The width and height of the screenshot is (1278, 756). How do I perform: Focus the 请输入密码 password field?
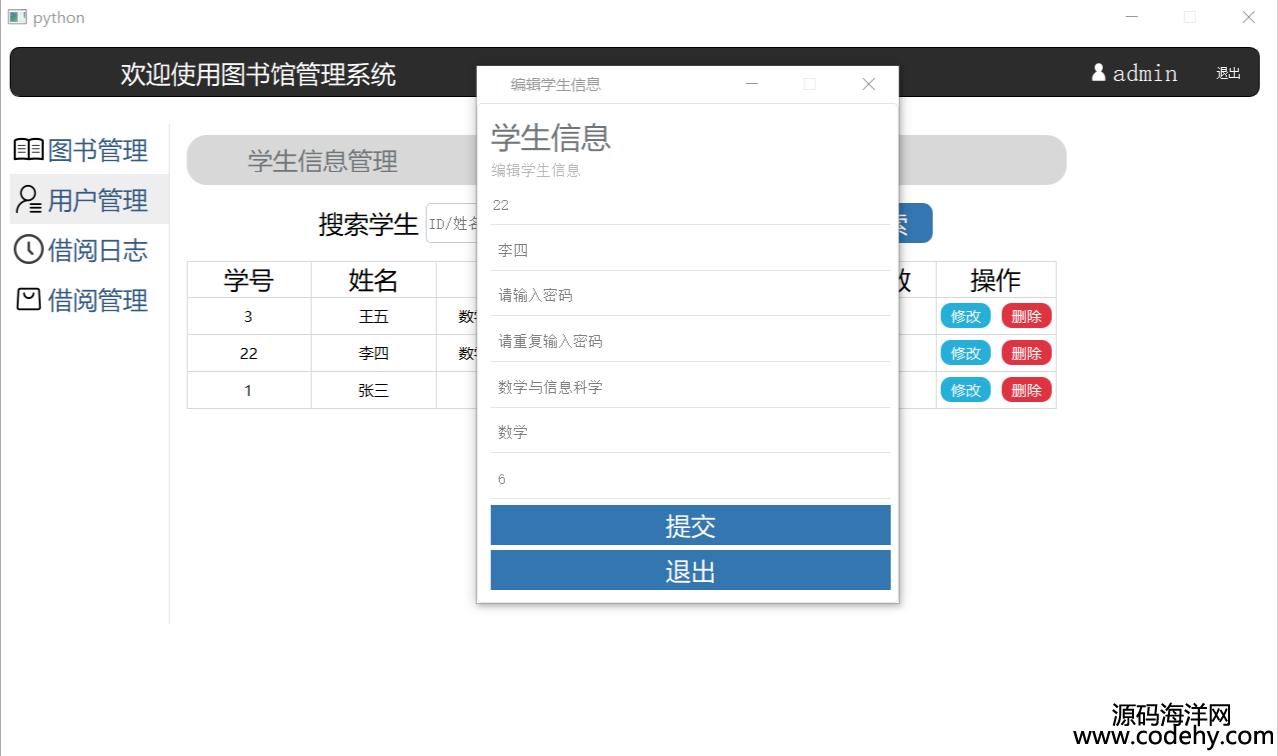[x=690, y=295]
